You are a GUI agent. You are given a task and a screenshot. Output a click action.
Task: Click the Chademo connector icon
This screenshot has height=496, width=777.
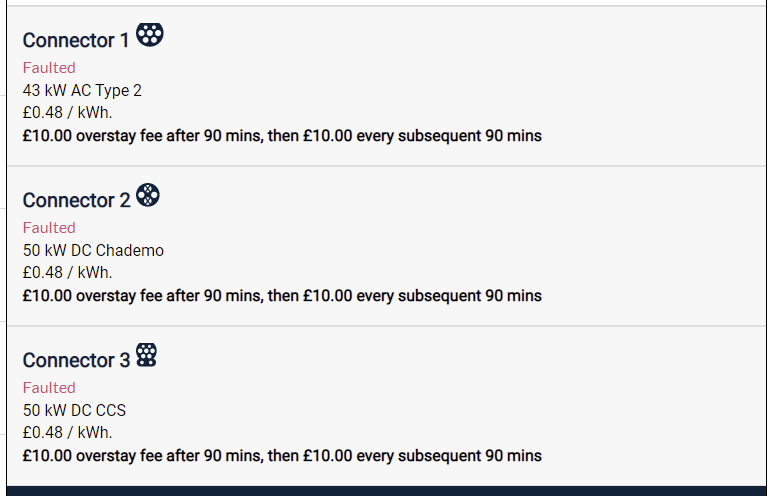148,195
